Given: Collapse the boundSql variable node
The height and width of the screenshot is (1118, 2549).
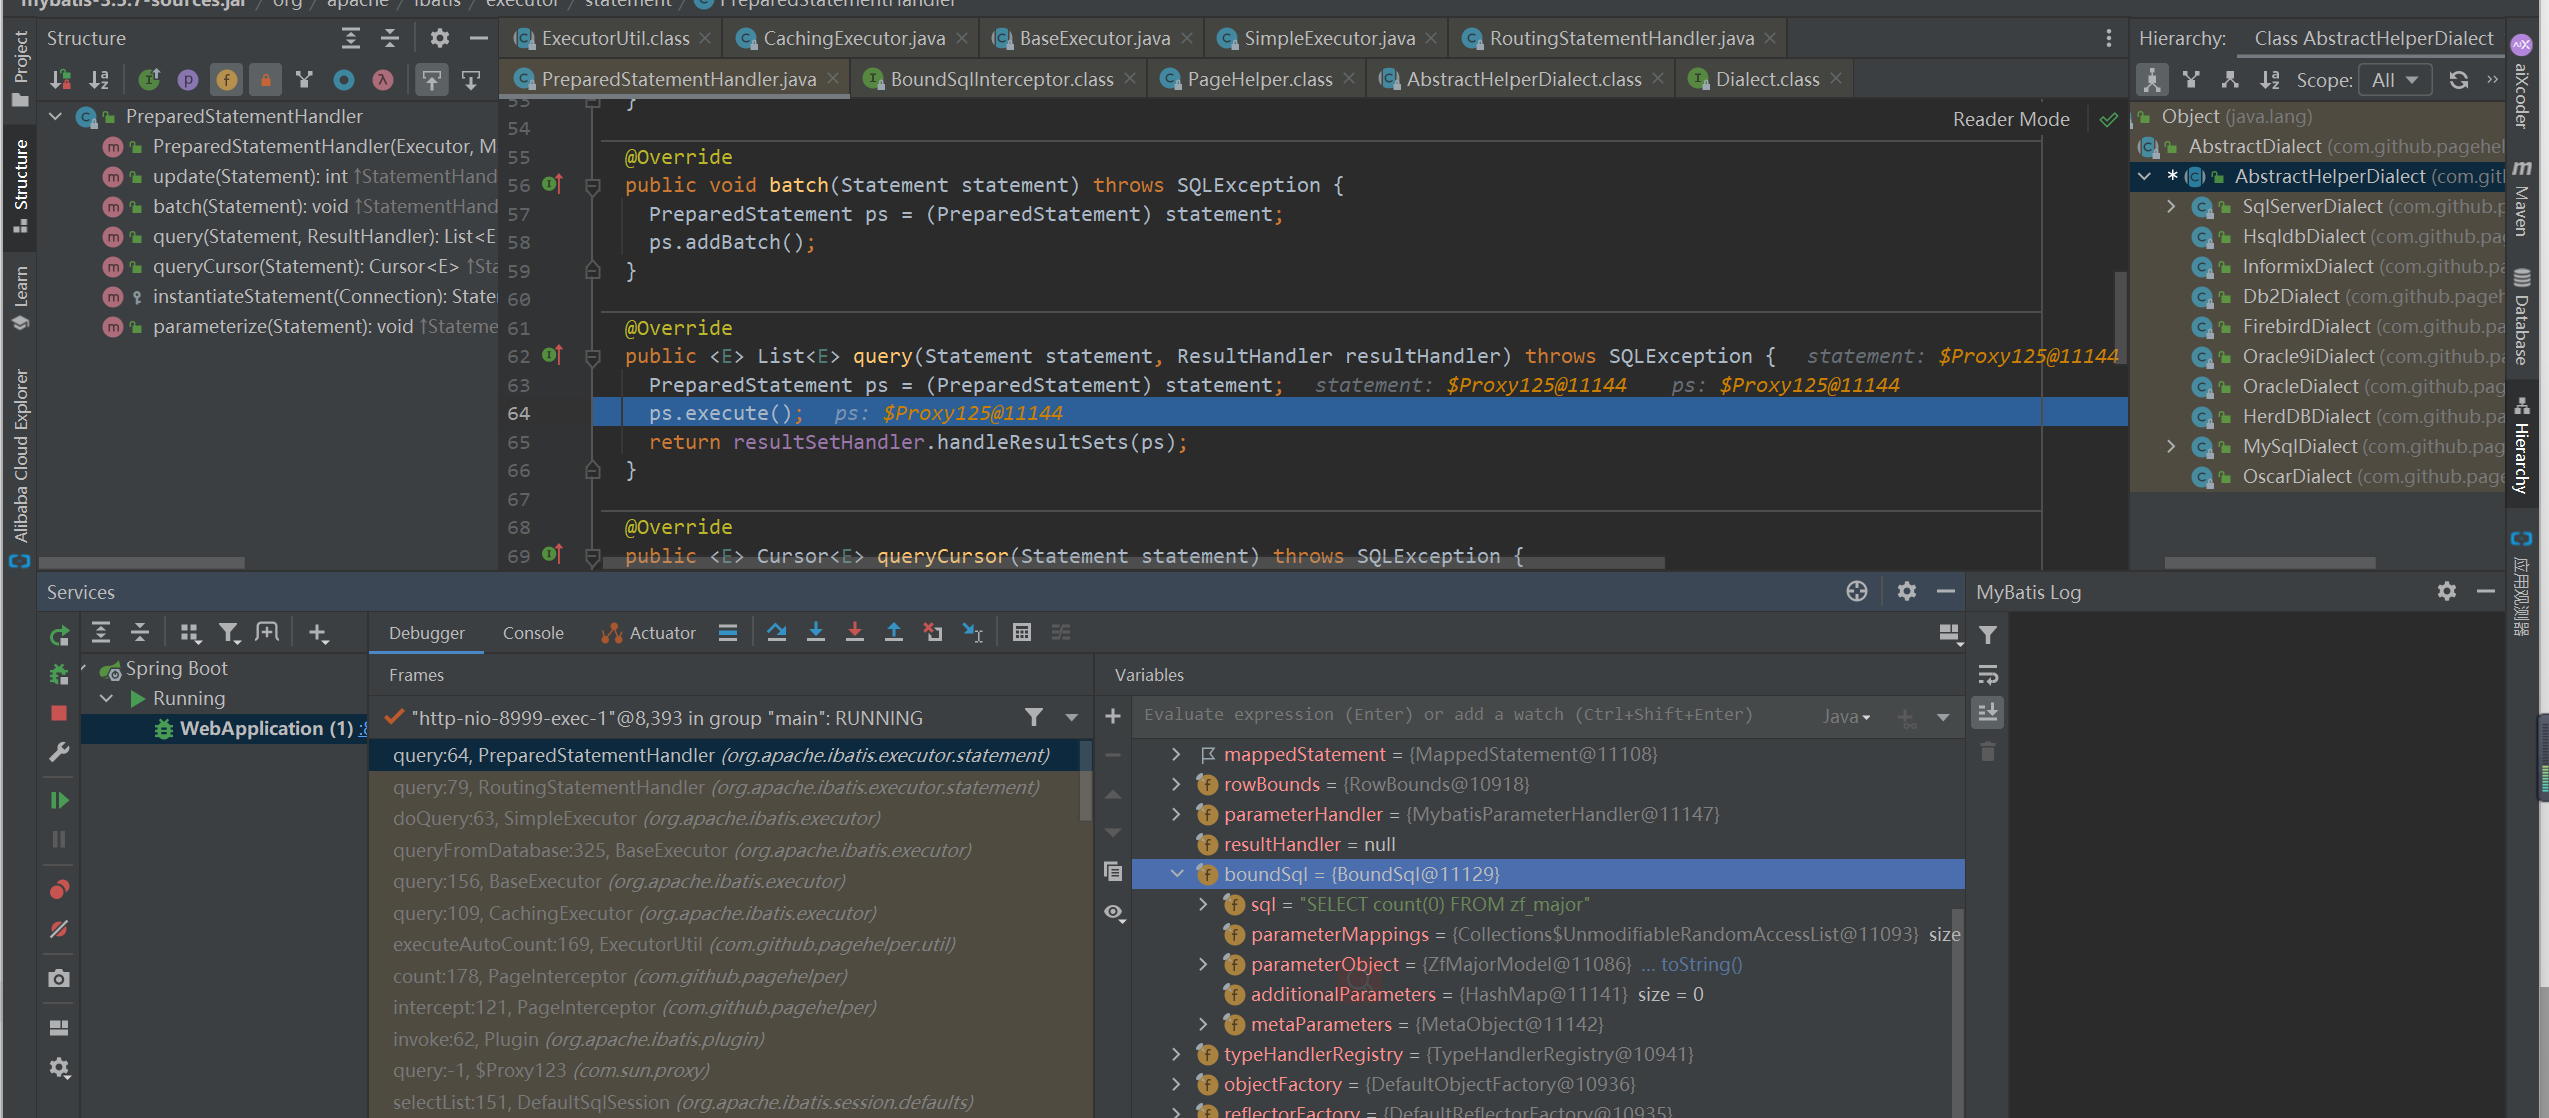Looking at the screenshot, I should [x=1177, y=874].
